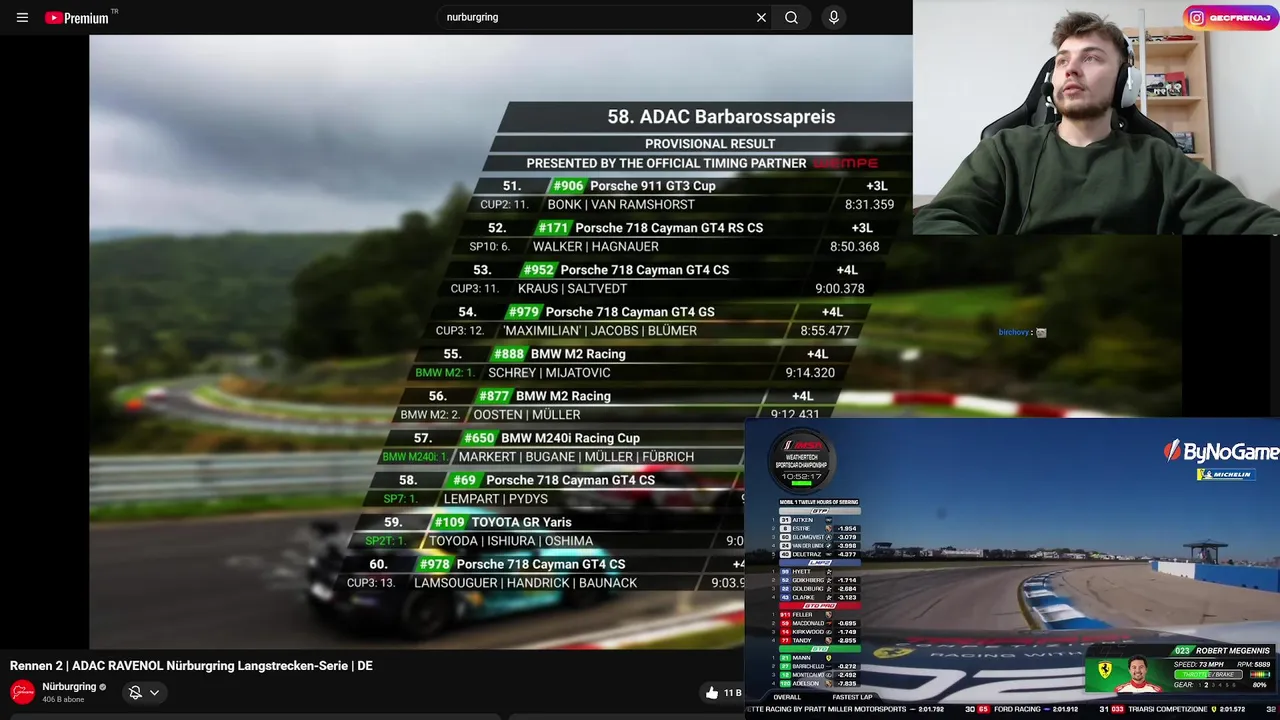Click the 8:55.477 lap time
This screenshot has width=1280, height=720.
click(x=825, y=331)
